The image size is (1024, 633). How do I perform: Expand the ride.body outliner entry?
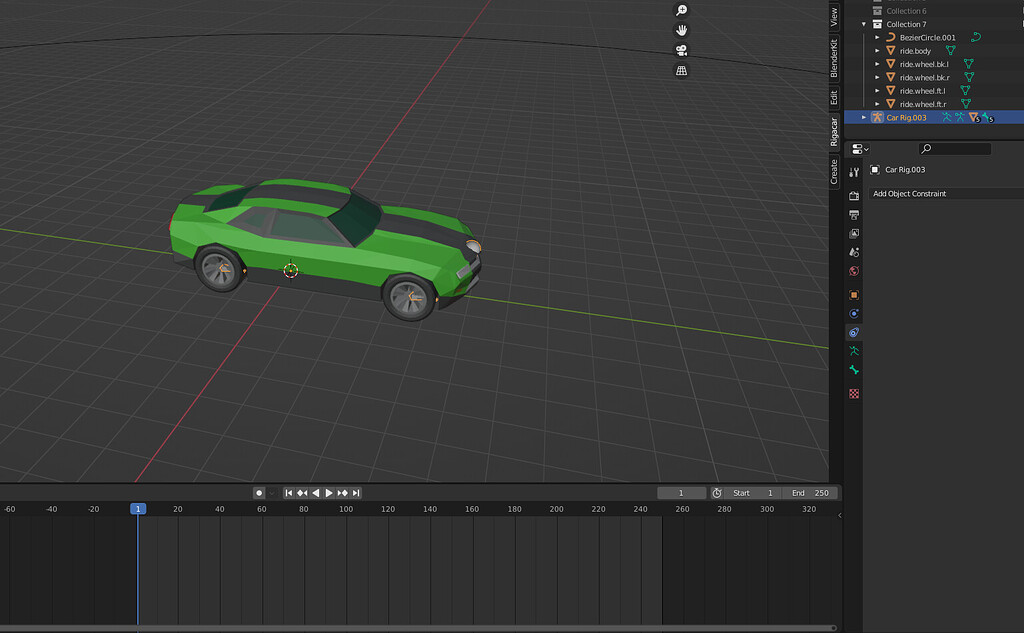pyautogui.click(x=875, y=50)
